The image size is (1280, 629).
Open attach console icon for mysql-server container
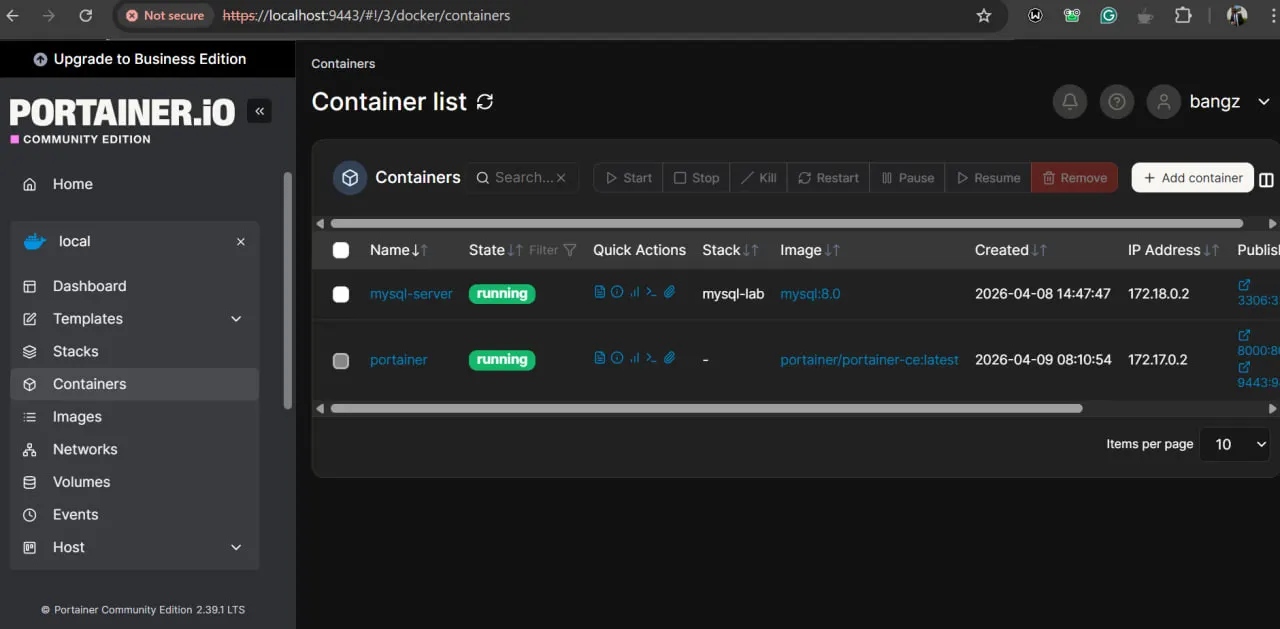670,292
